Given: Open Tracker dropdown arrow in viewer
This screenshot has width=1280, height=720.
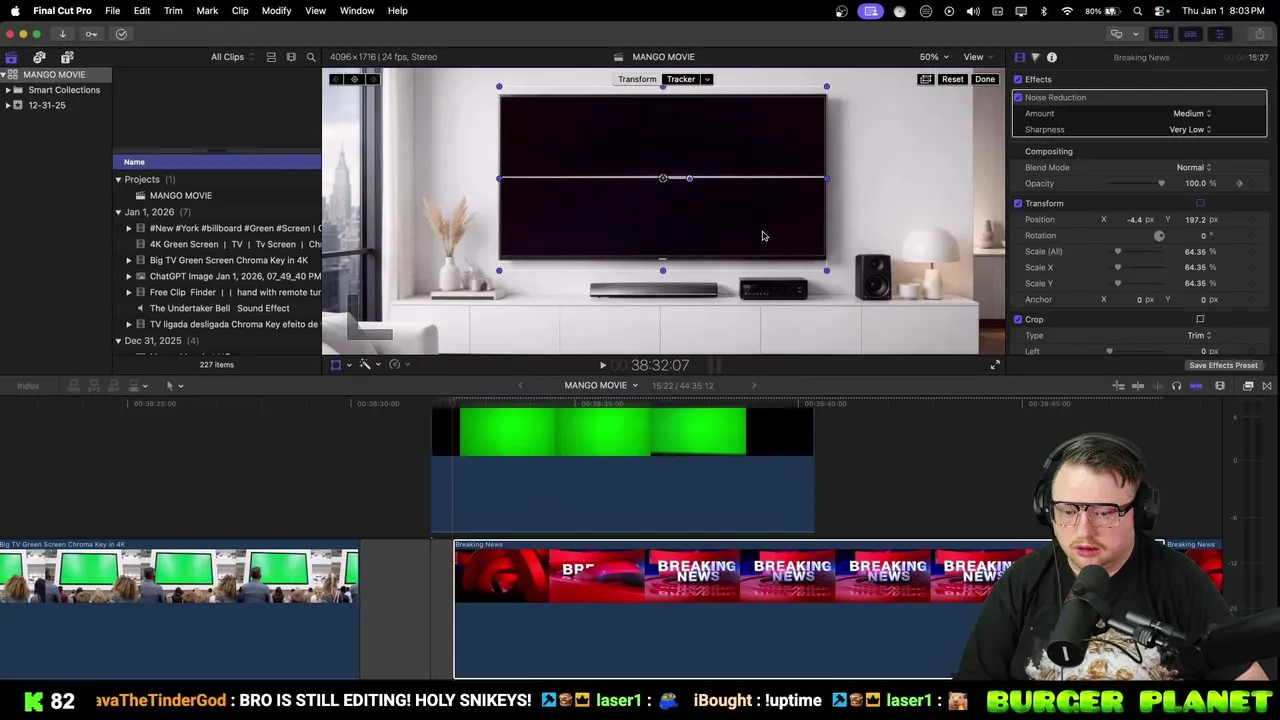Looking at the screenshot, I should [706, 79].
